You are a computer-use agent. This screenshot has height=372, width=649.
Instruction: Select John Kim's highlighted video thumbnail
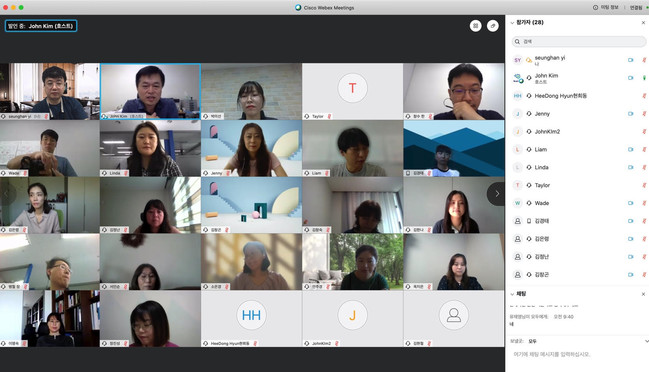pyautogui.click(x=151, y=91)
